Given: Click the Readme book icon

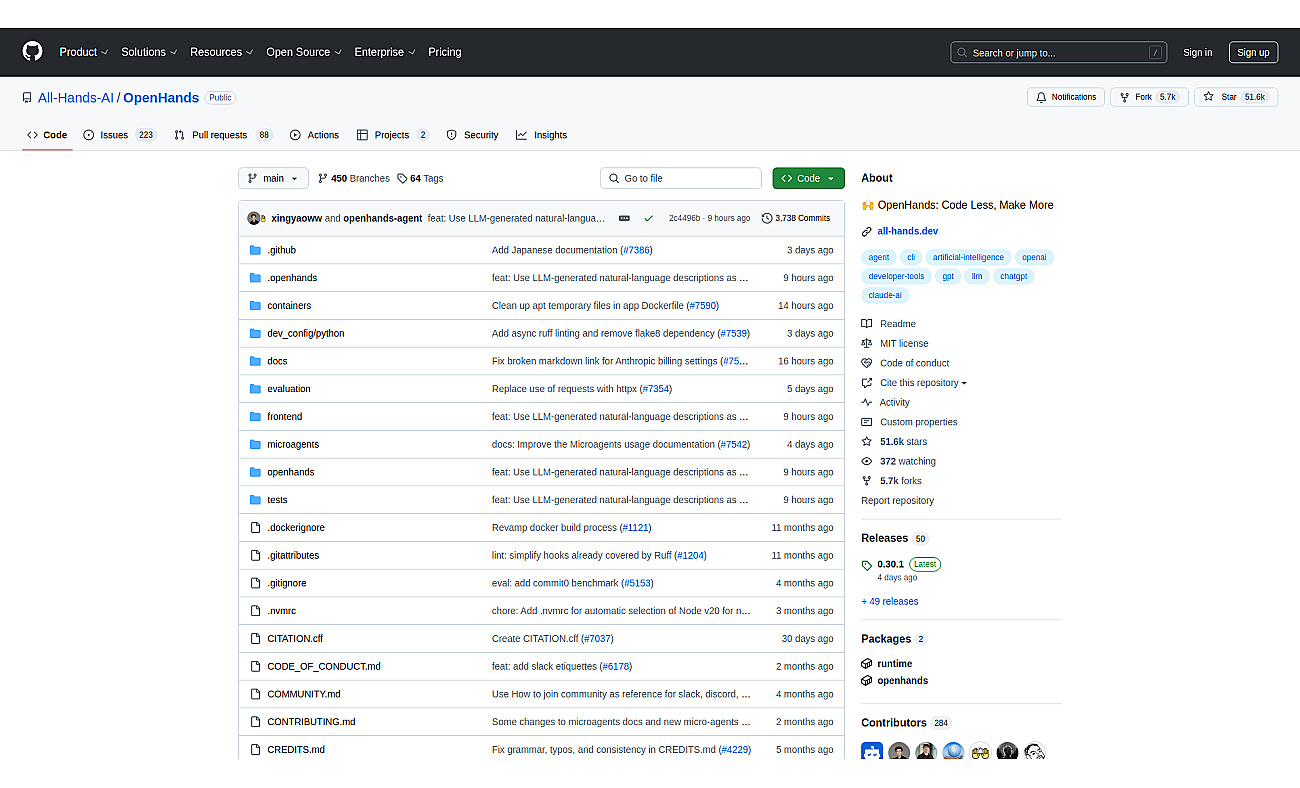Looking at the screenshot, I should click(867, 324).
